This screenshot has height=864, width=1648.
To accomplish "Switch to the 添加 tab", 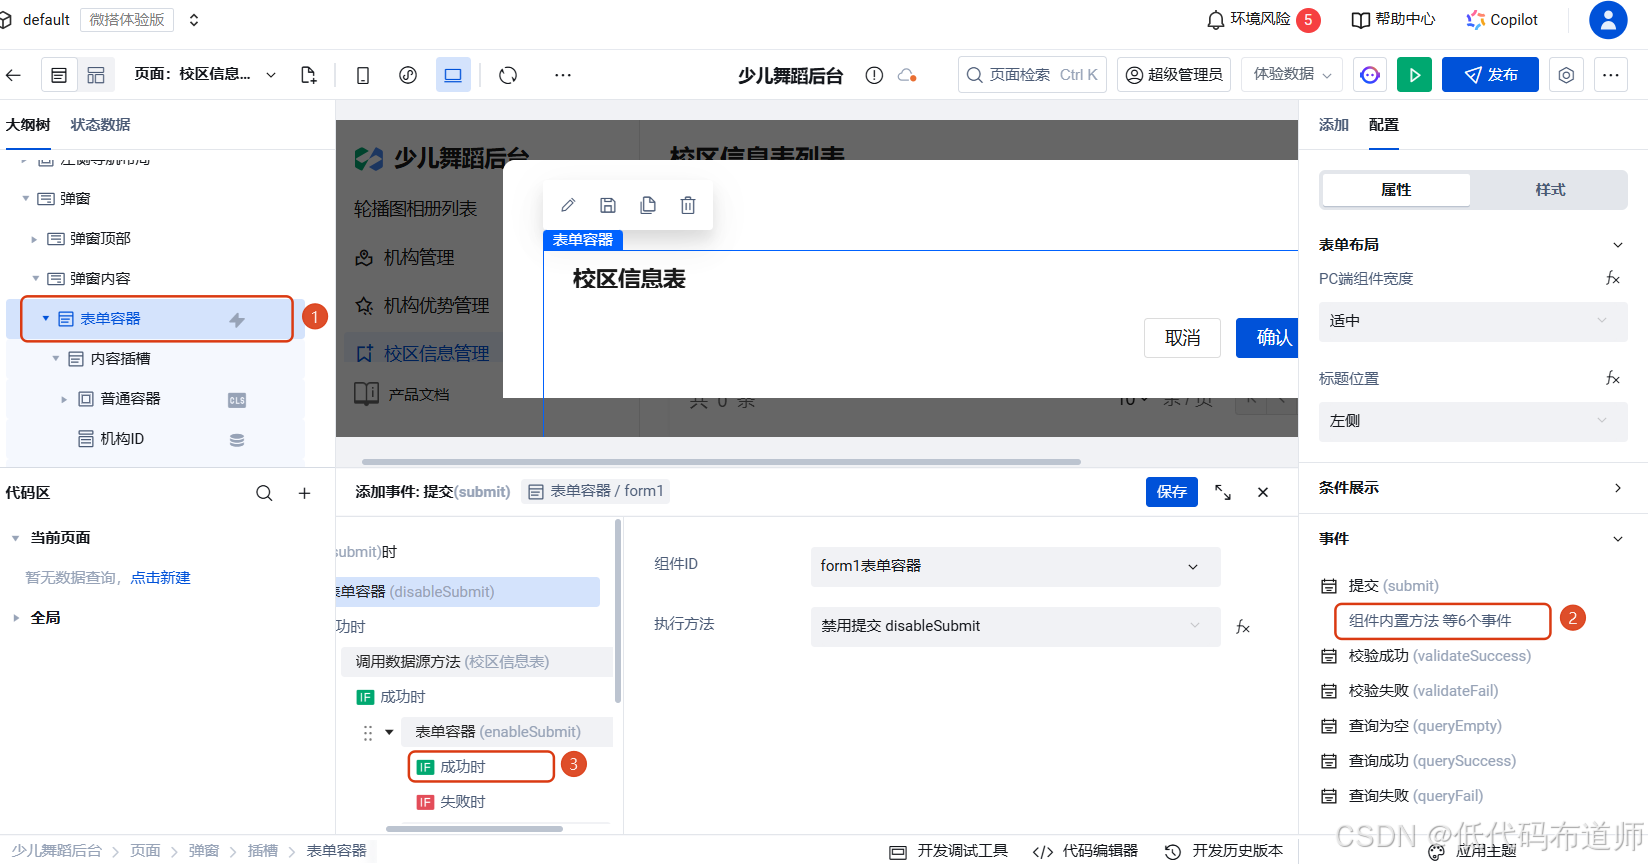I will 1334,125.
